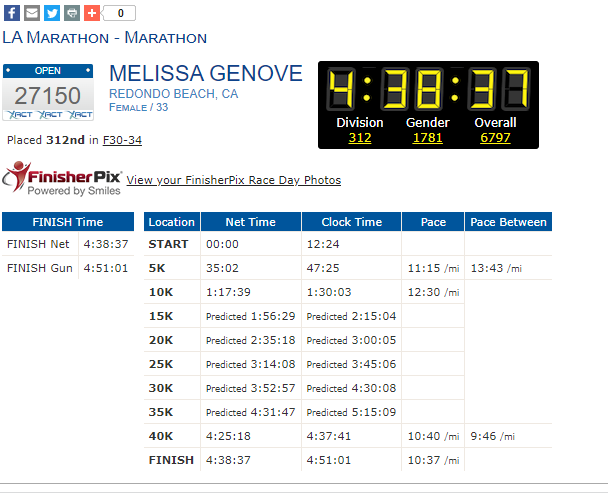Viewport: 608px width, 493px height.
Task: Click the share count bubble showing 0
Action: coord(119,13)
